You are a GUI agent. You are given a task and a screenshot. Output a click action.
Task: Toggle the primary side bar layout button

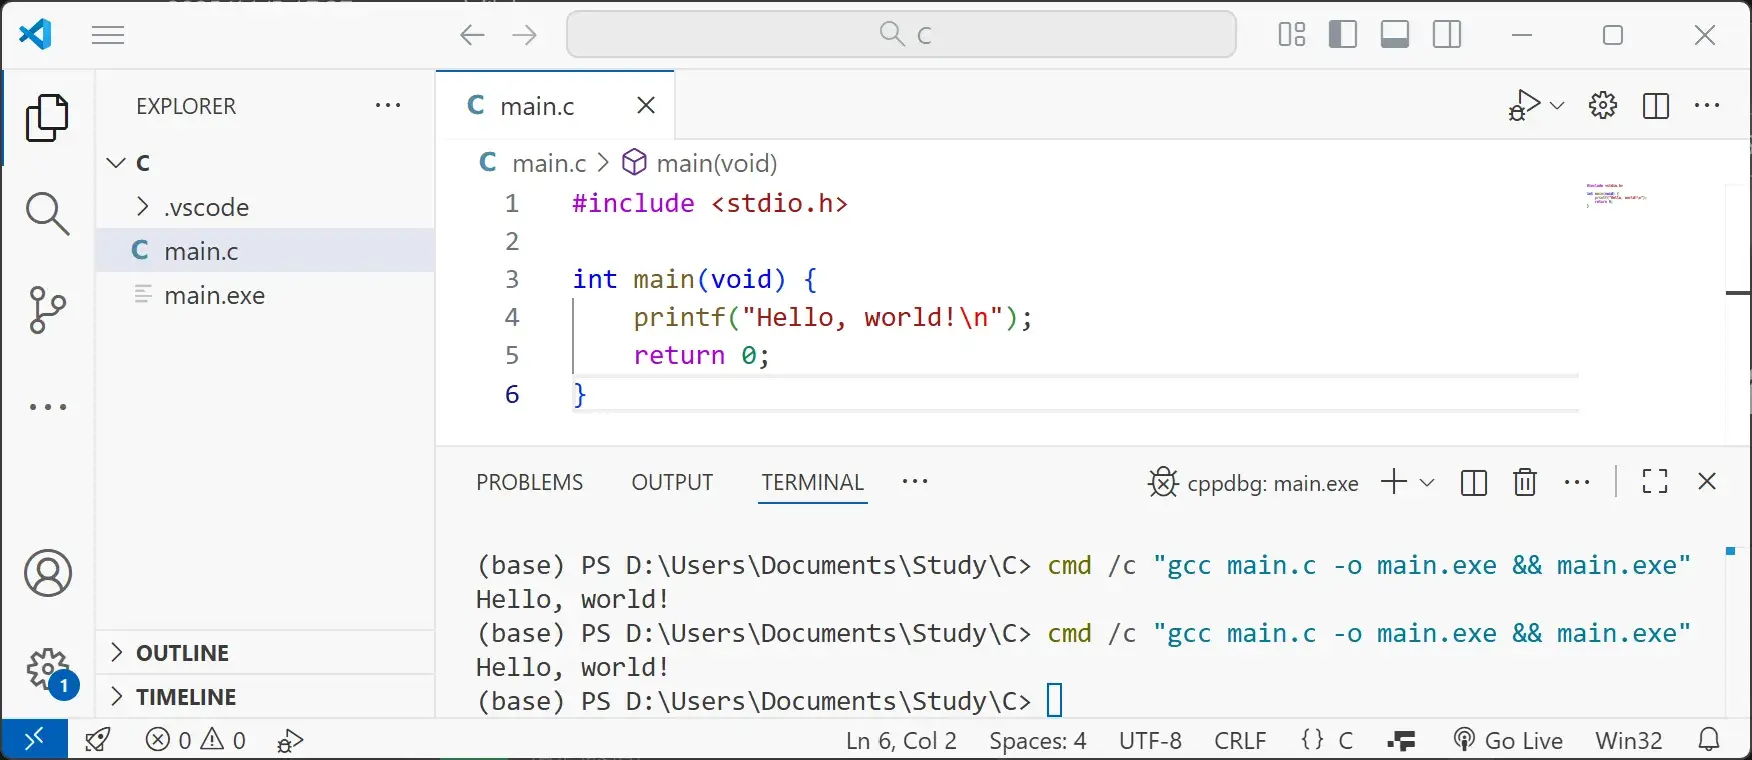pos(1342,35)
